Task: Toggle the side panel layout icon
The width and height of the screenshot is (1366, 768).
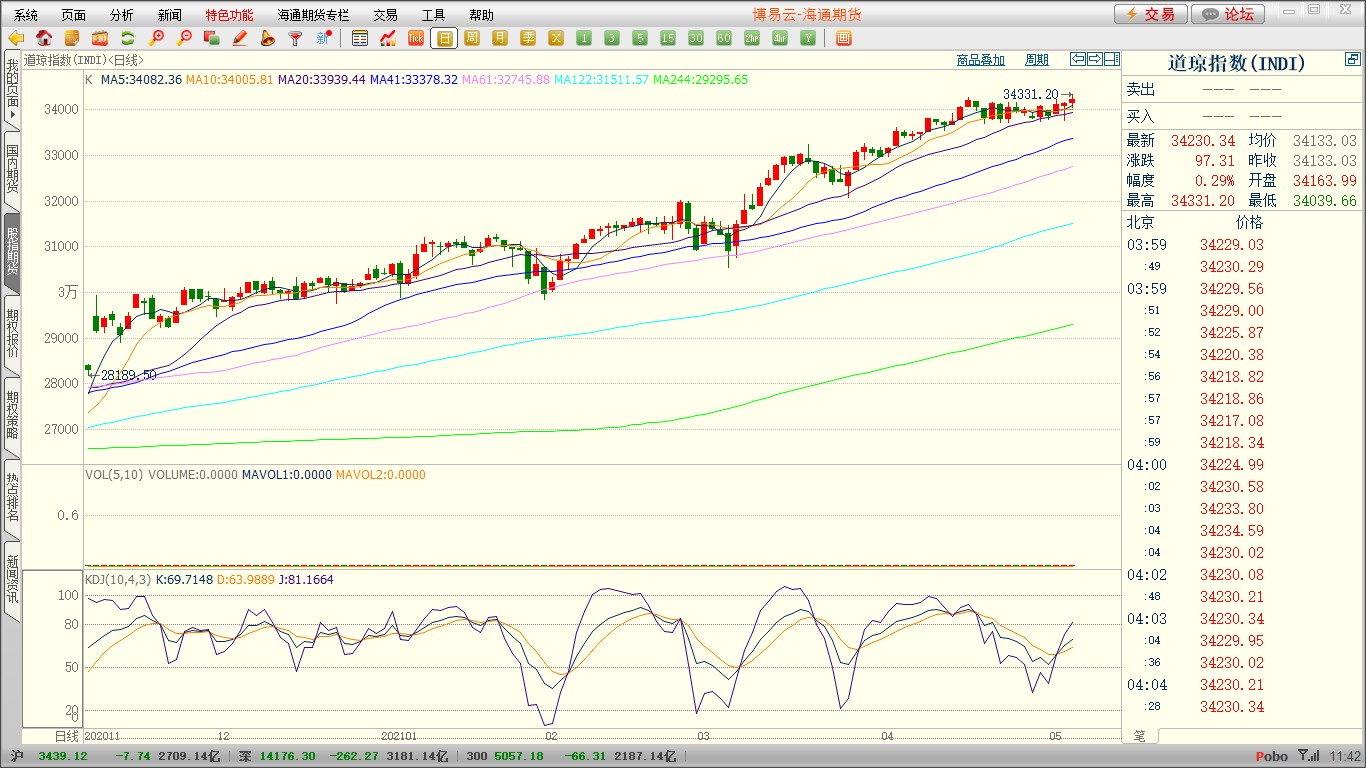Action: point(1111,59)
